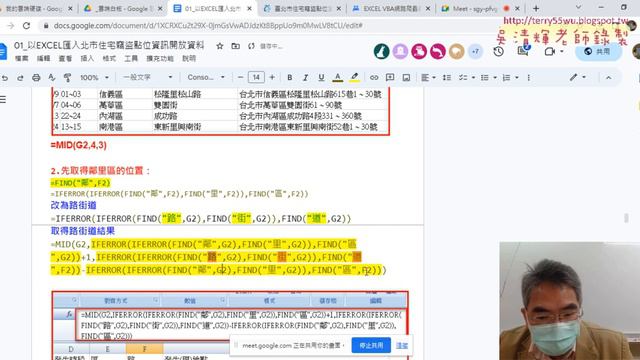Reload the browser page

(27, 25)
